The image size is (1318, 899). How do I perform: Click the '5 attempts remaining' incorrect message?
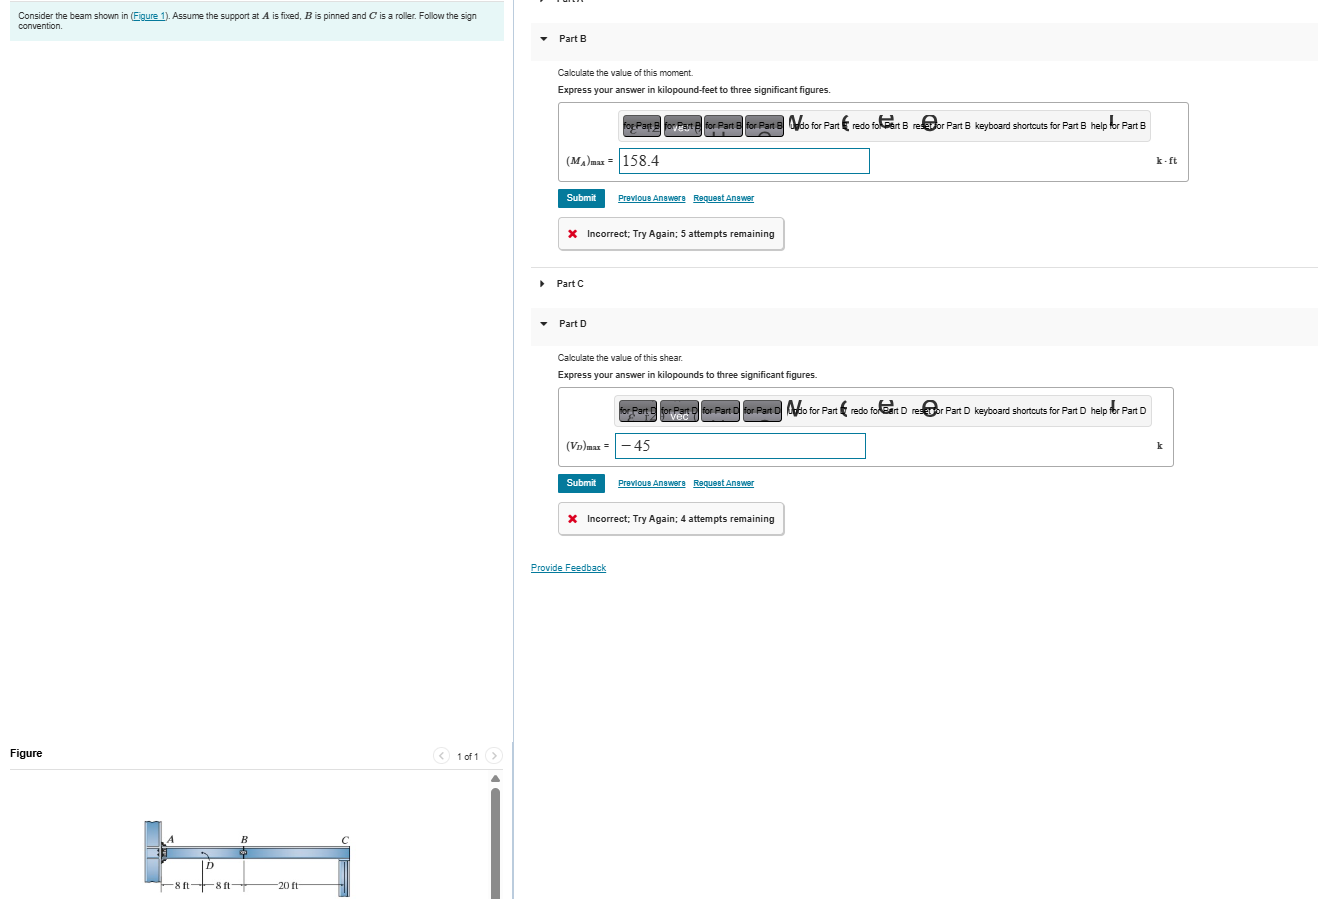671,234
